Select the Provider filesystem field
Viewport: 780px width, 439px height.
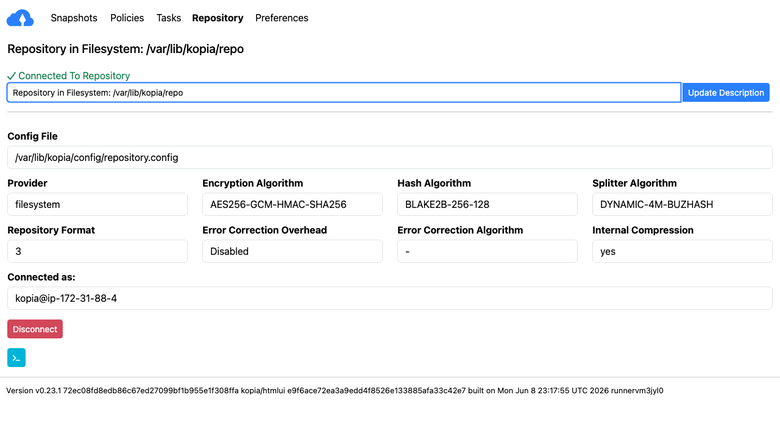pos(98,204)
